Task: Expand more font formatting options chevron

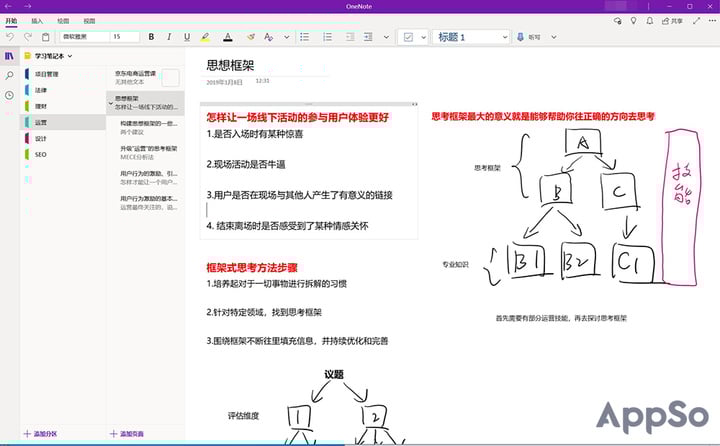Action: click(x=287, y=37)
